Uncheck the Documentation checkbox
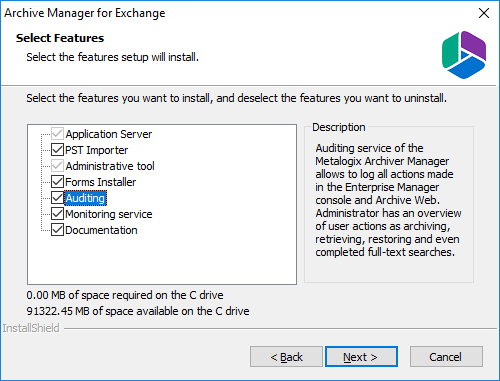Viewport: 500px width, 381px height. pyautogui.click(x=57, y=230)
